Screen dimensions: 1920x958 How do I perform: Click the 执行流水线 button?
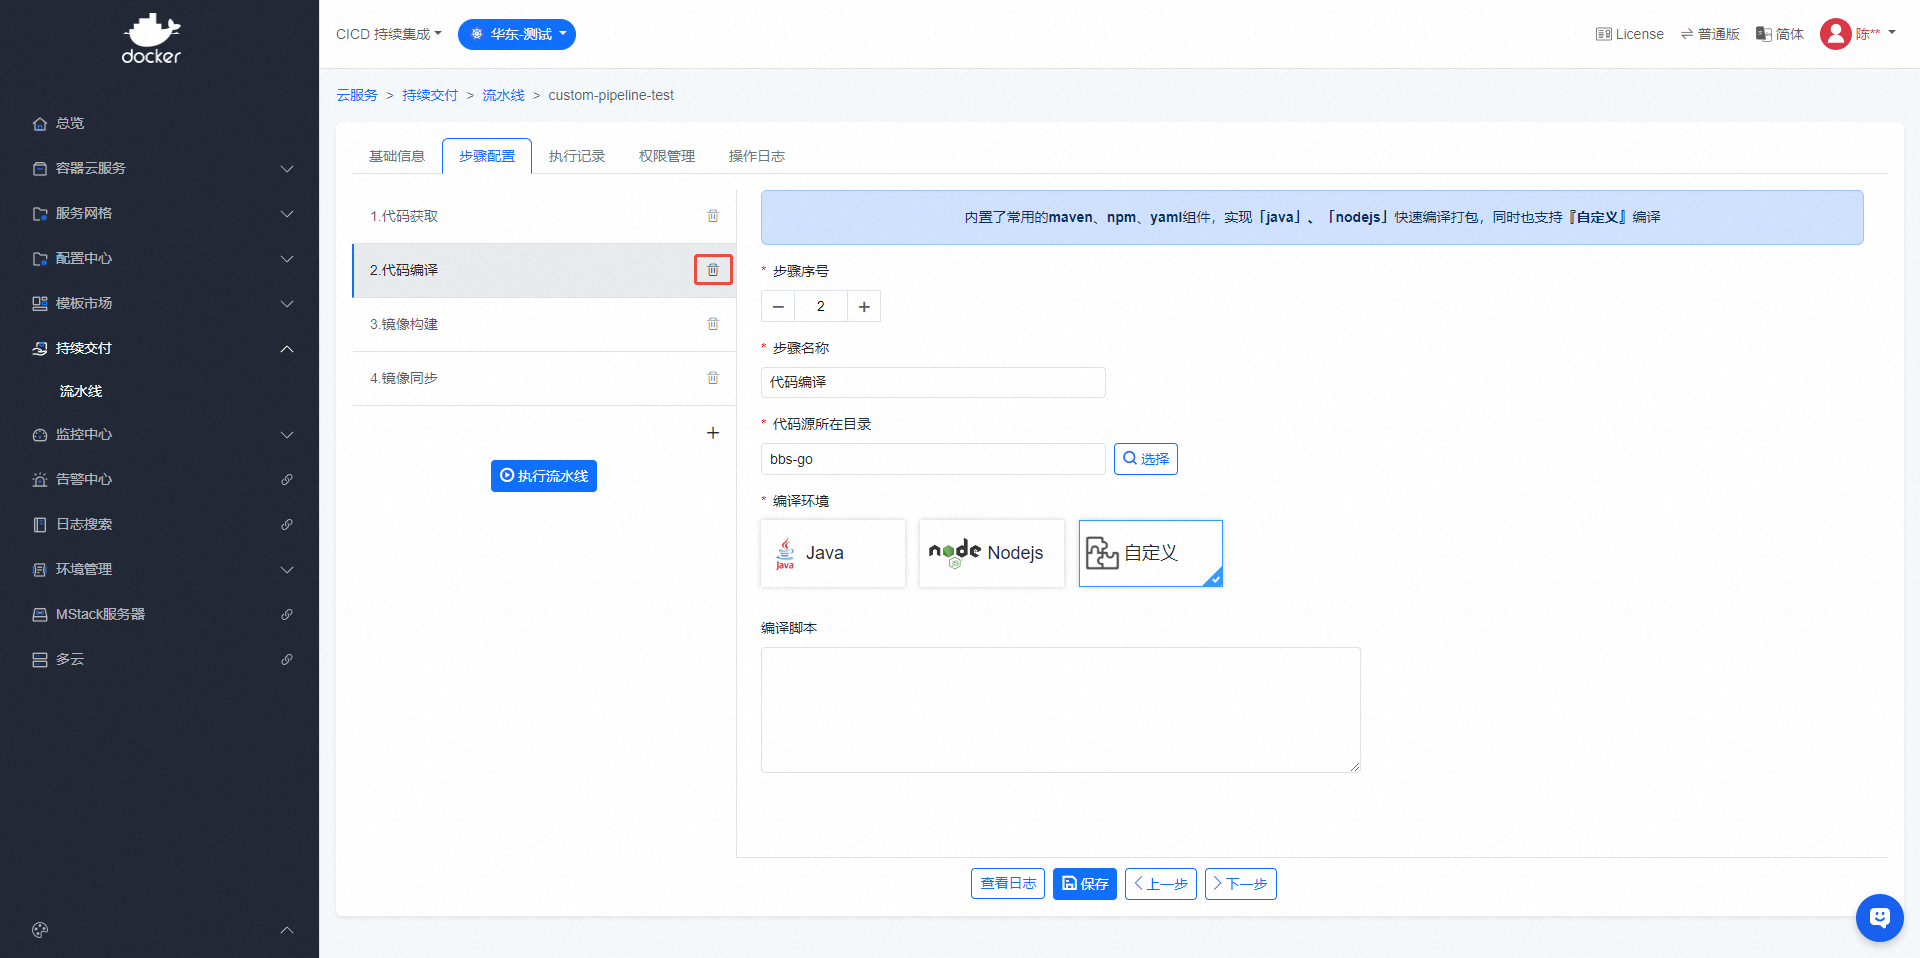pyautogui.click(x=544, y=476)
